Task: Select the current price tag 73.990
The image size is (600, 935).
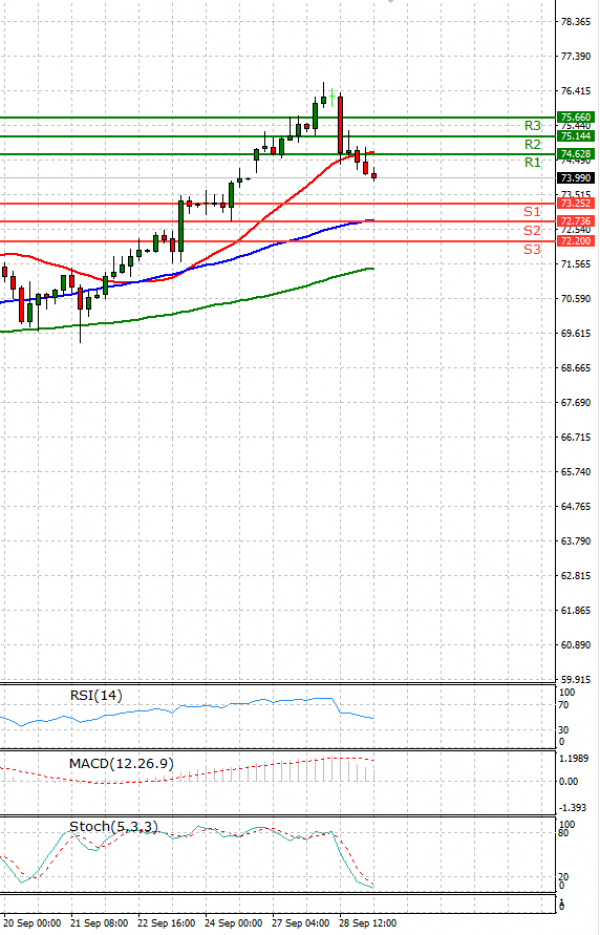Action: [x=576, y=178]
